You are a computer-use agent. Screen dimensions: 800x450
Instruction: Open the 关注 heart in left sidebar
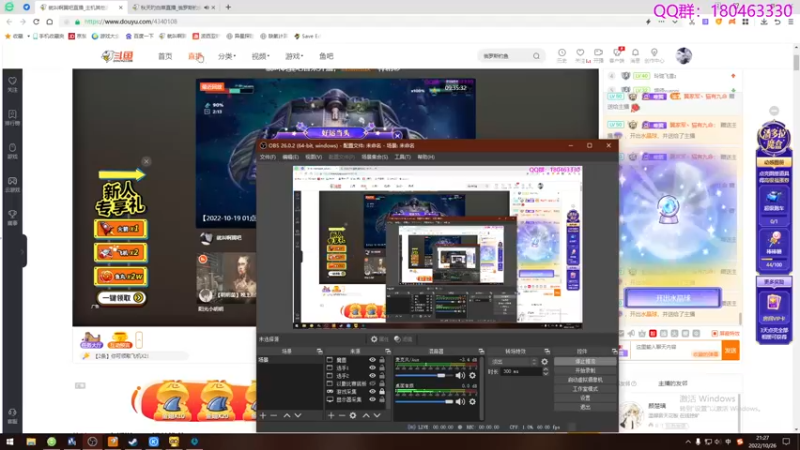(x=12, y=84)
